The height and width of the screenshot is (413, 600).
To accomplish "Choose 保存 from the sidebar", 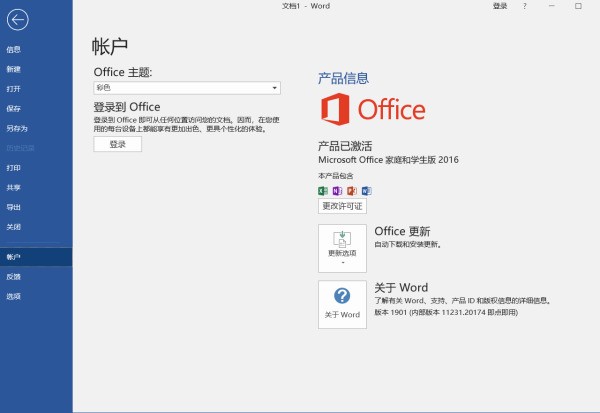I will click(x=13, y=109).
